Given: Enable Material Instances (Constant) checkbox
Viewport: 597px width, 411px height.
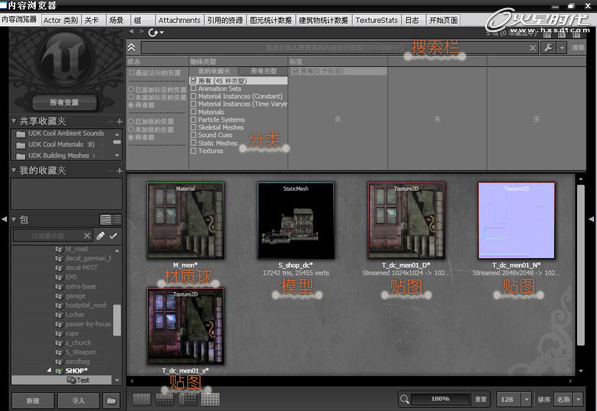Looking at the screenshot, I should [x=193, y=96].
